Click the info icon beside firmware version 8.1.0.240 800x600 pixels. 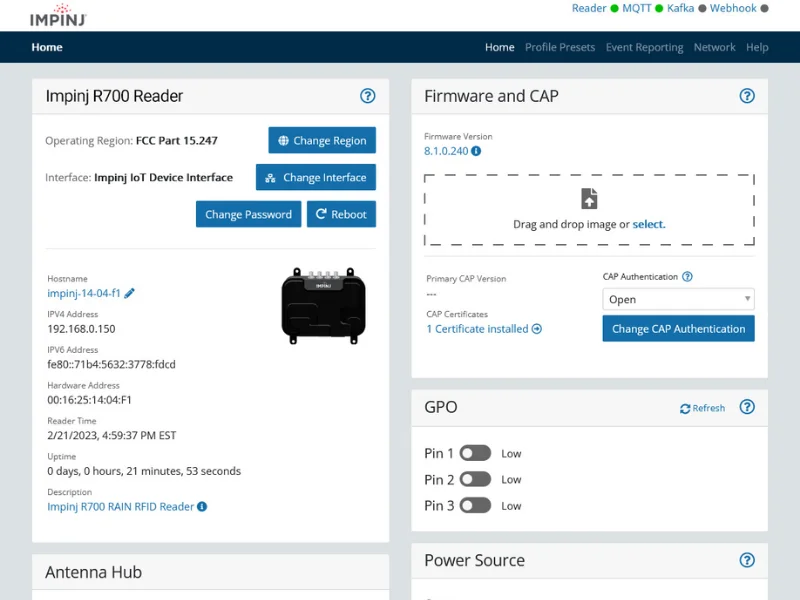point(478,152)
